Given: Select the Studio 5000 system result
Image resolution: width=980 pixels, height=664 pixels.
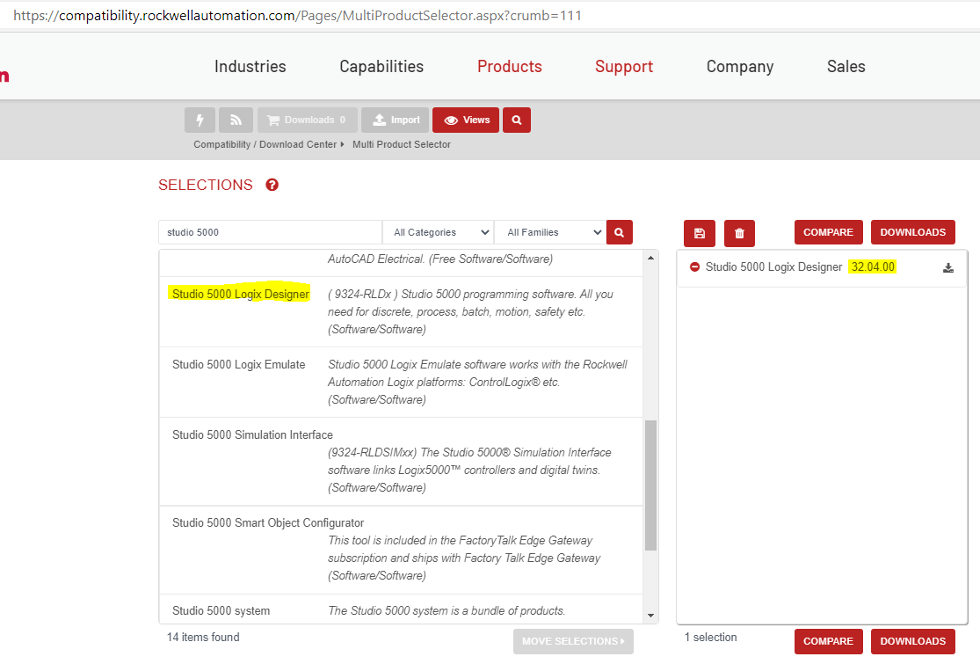Looking at the screenshot, I should [401, 610].
